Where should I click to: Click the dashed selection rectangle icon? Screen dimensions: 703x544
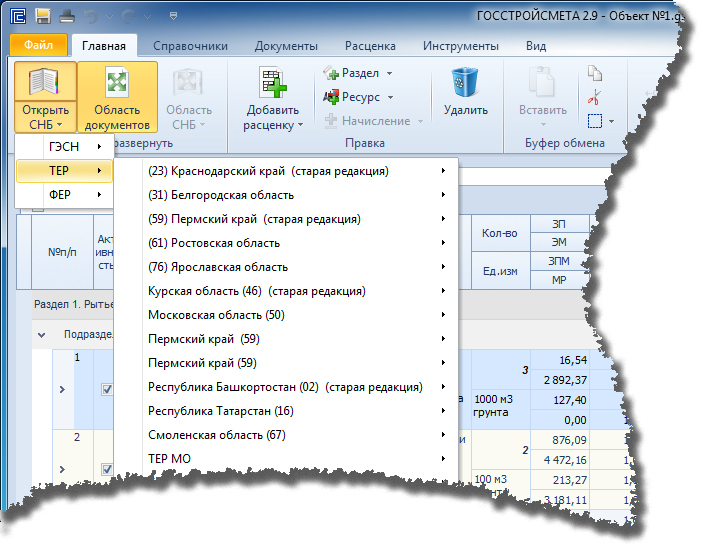pyautogui.click(x=595, y=121)
